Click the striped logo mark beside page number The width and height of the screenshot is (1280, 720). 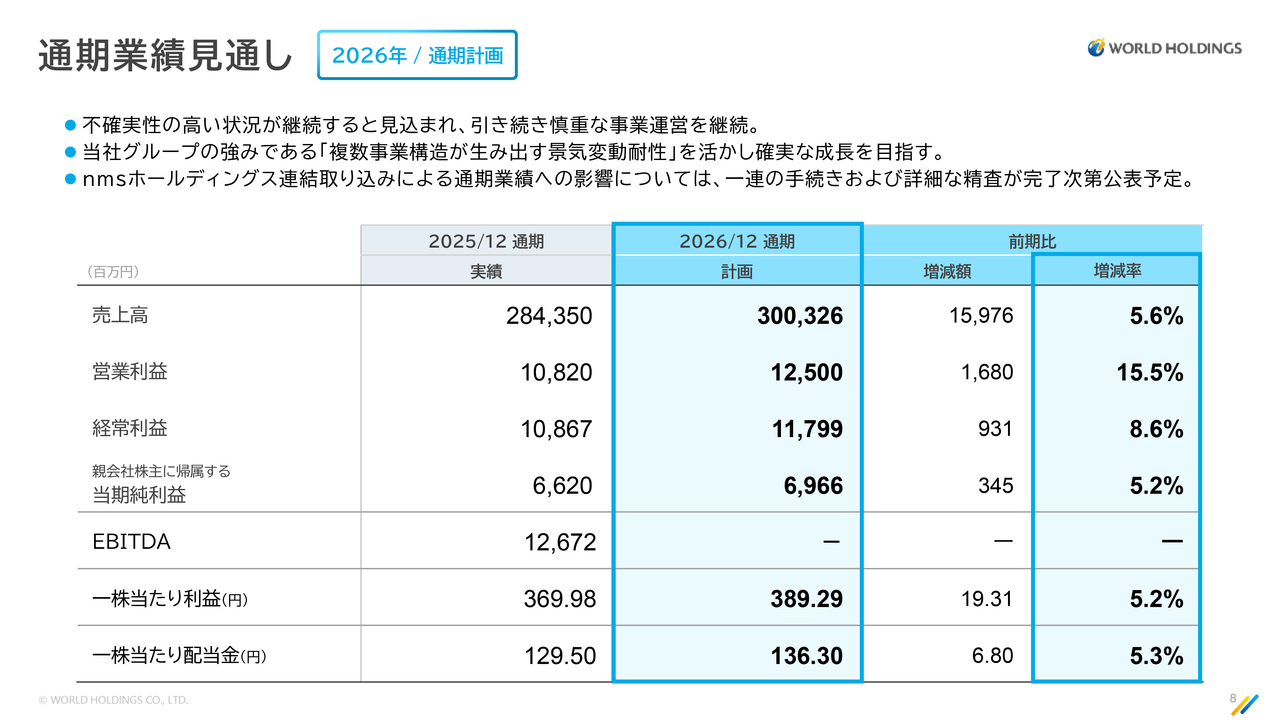[1245, 704]
